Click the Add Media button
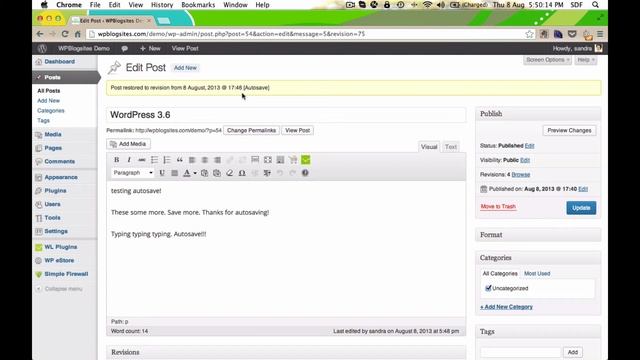The image size is (640, 360). (x=128, y=144)
